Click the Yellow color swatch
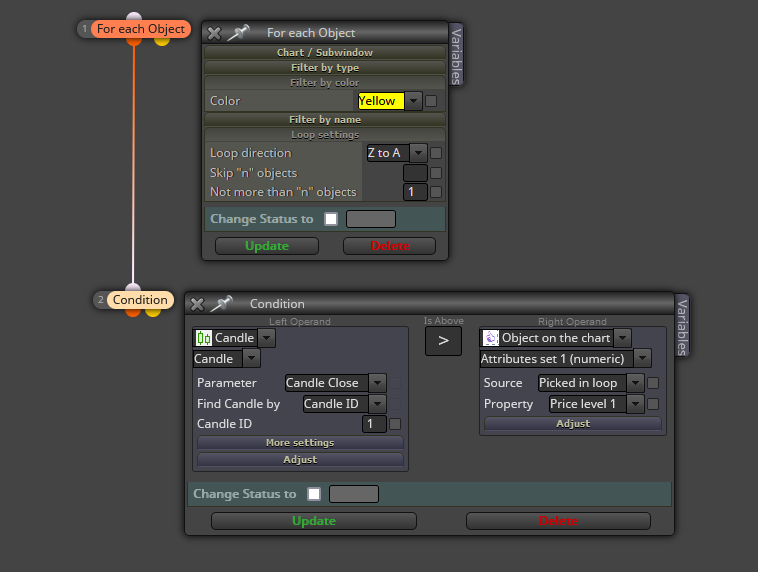 tap(380, 101)
